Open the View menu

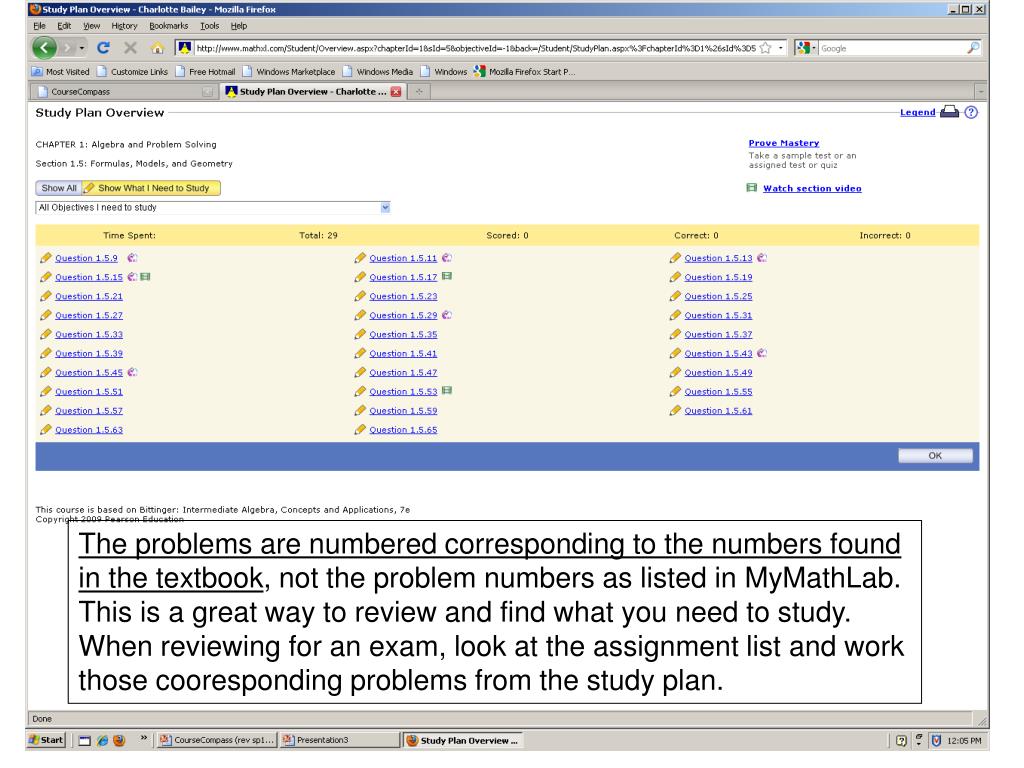click(x=91, y=26)
